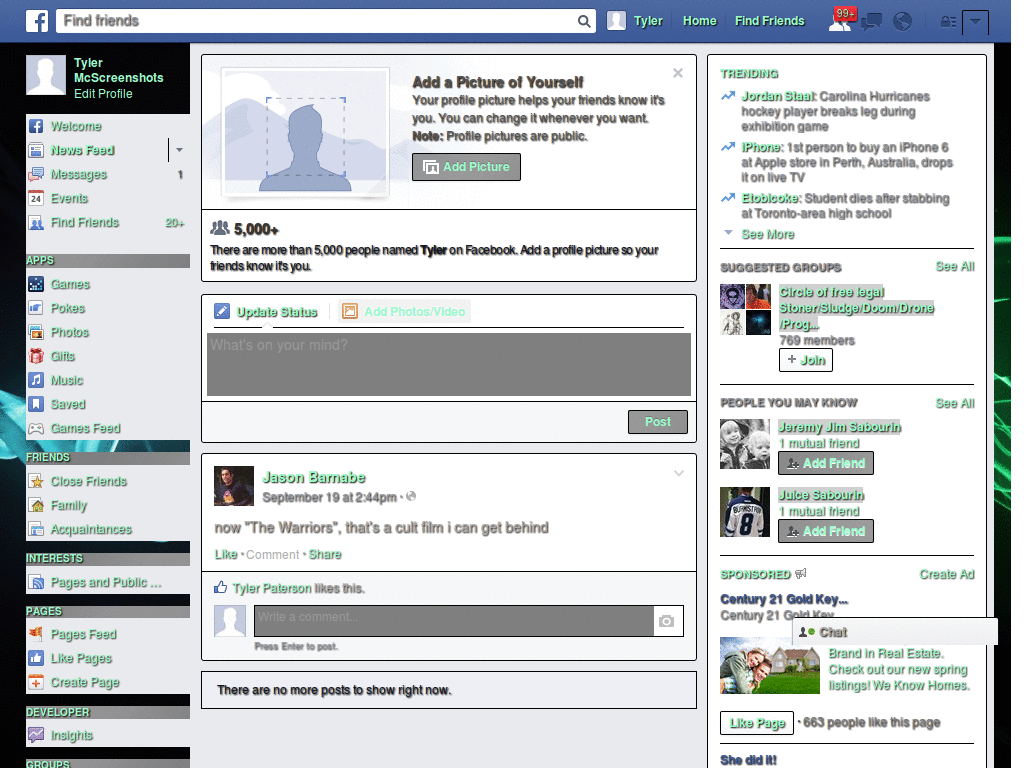The height and width of the screenshot is (768, 1024).
Task: Click the Find friends search box
Action: click(317, 21)
